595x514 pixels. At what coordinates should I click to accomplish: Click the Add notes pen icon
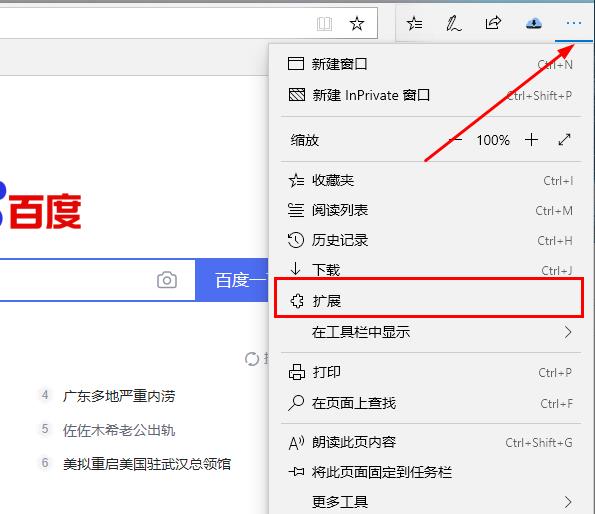click(x=453, y=24)
